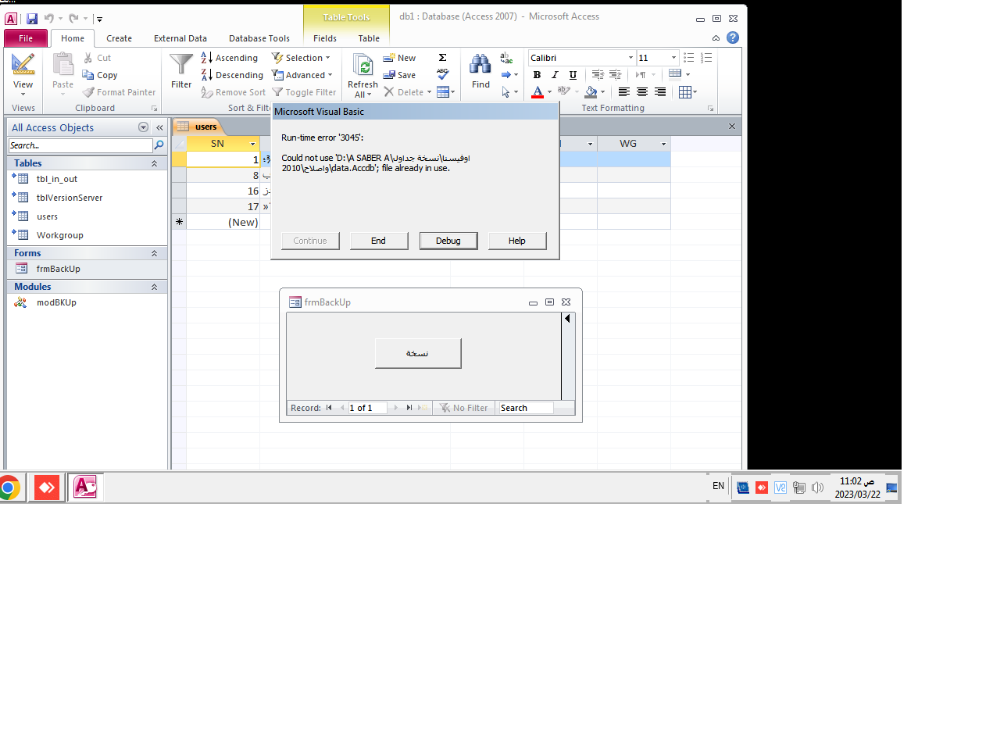Click the background fill color bucket
Image resolution: width=1000 pixels, height=750 pixels.
[x=591, y=92]
